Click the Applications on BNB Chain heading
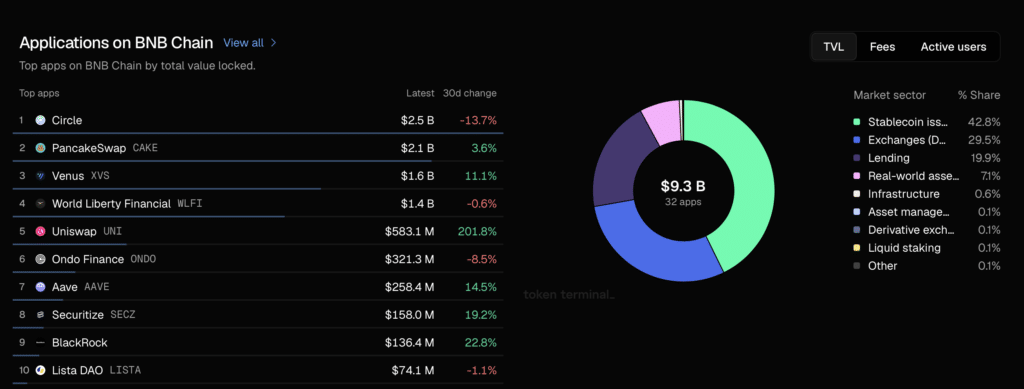The height and width of the screenshot is (389, 1024). point(116,42)
